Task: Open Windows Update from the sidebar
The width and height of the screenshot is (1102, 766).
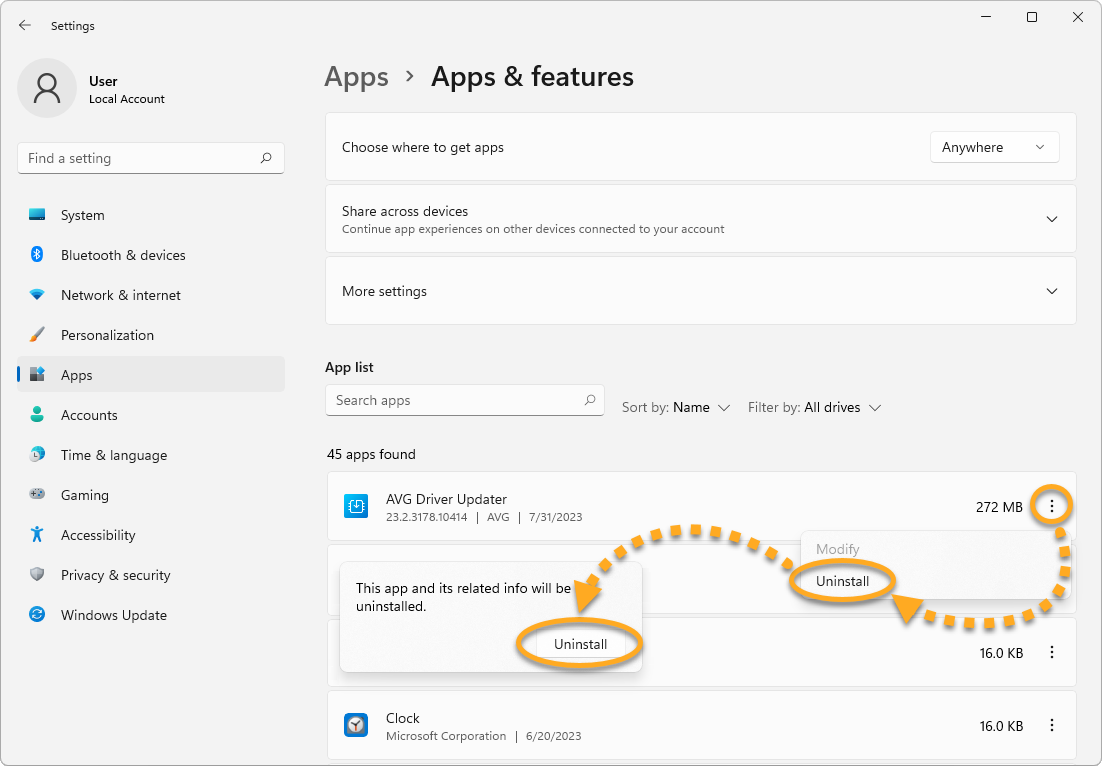Action: click(x=113, y=615)
